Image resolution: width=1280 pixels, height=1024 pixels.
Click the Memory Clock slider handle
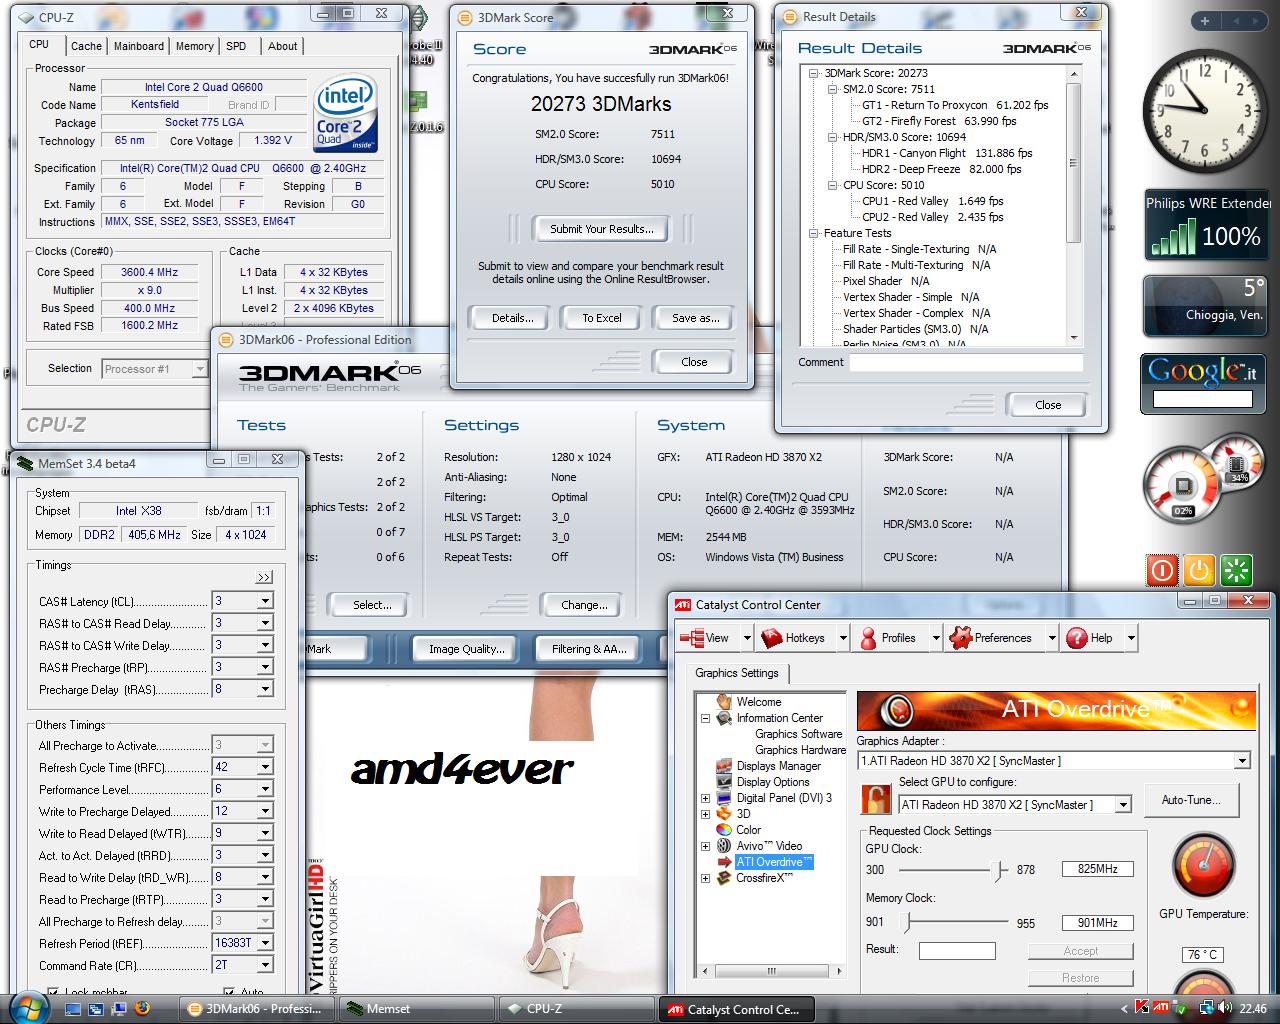pyautogui.click(x=907, y=922)
